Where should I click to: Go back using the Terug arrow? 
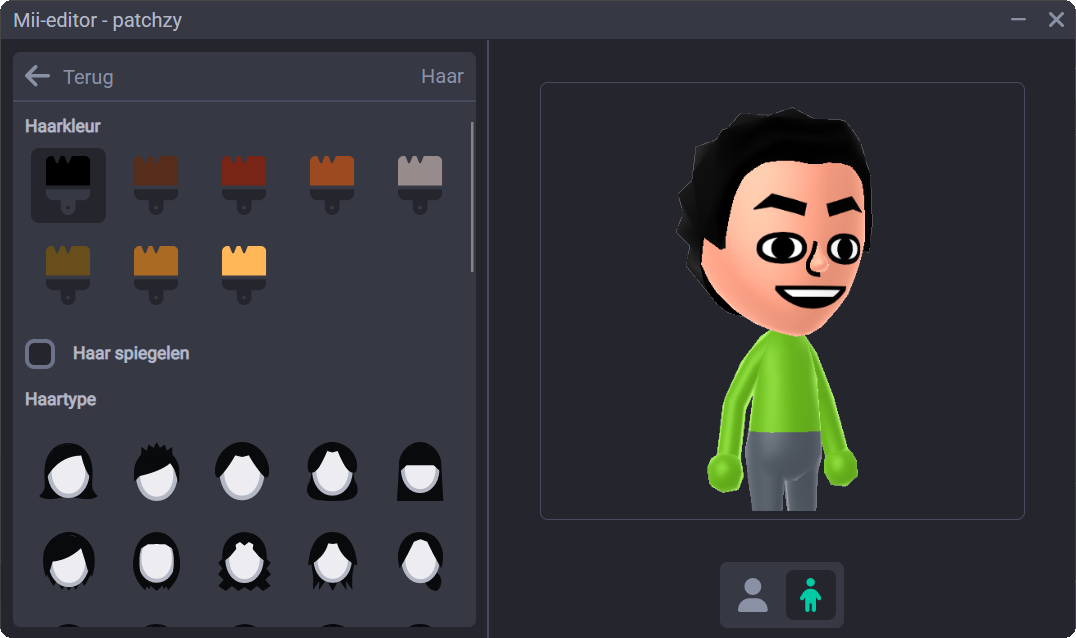(x=37, y=76)
